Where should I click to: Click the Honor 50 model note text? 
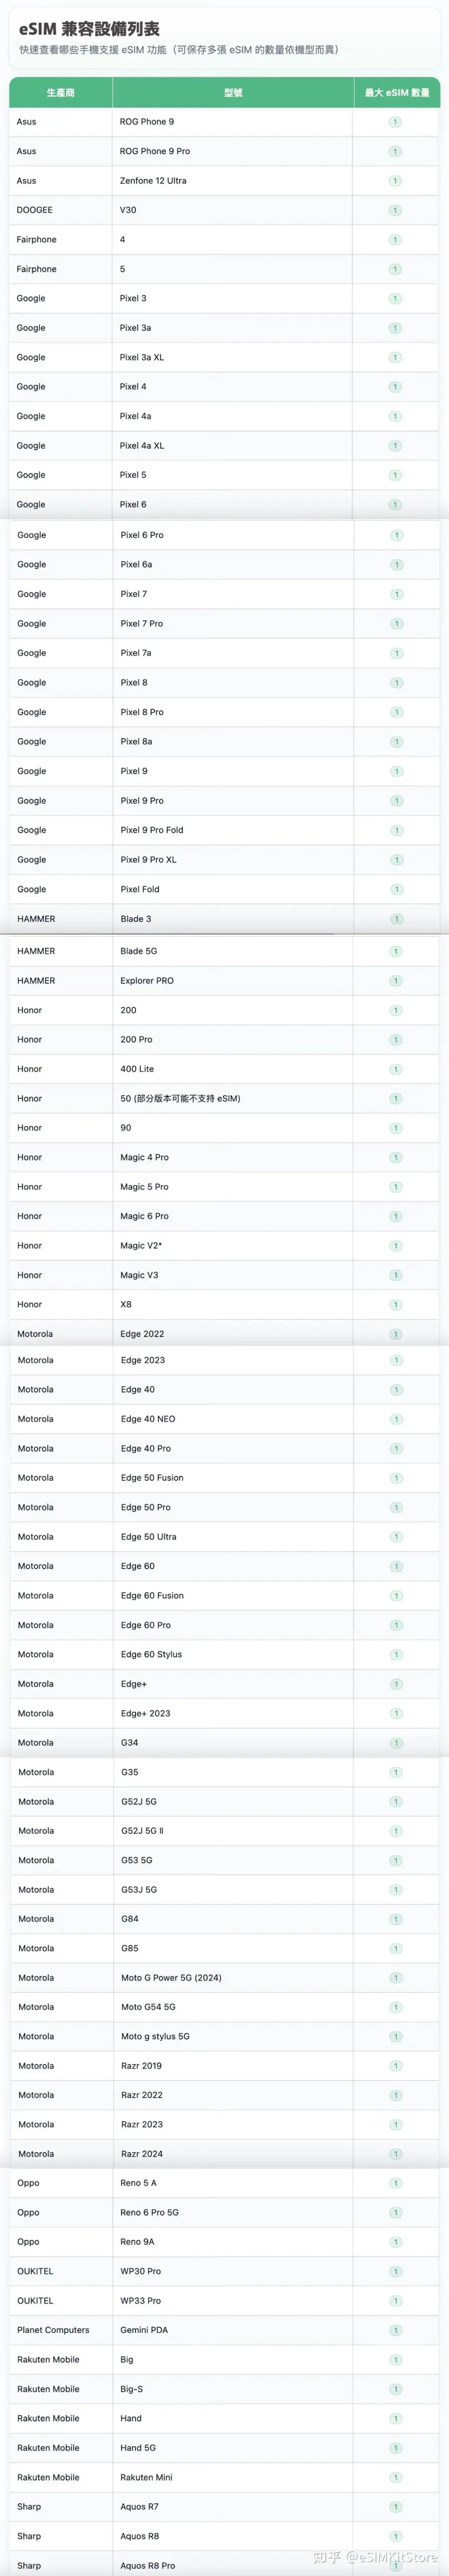click(180, 1098)
